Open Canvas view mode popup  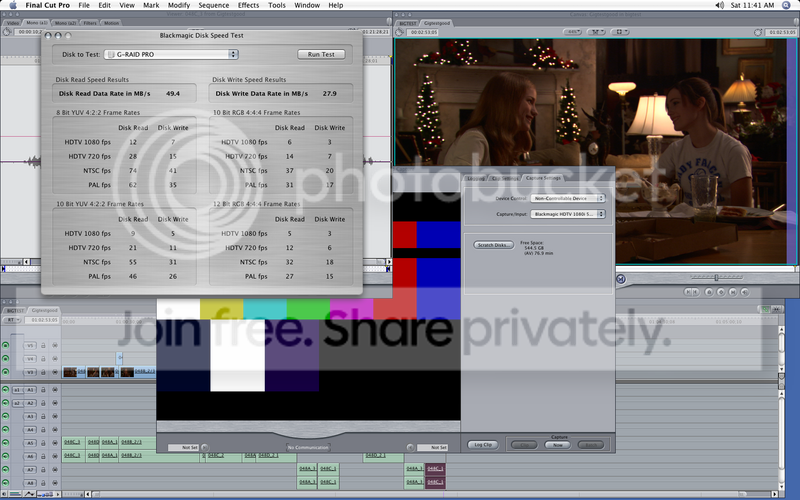tap(595, 32)
